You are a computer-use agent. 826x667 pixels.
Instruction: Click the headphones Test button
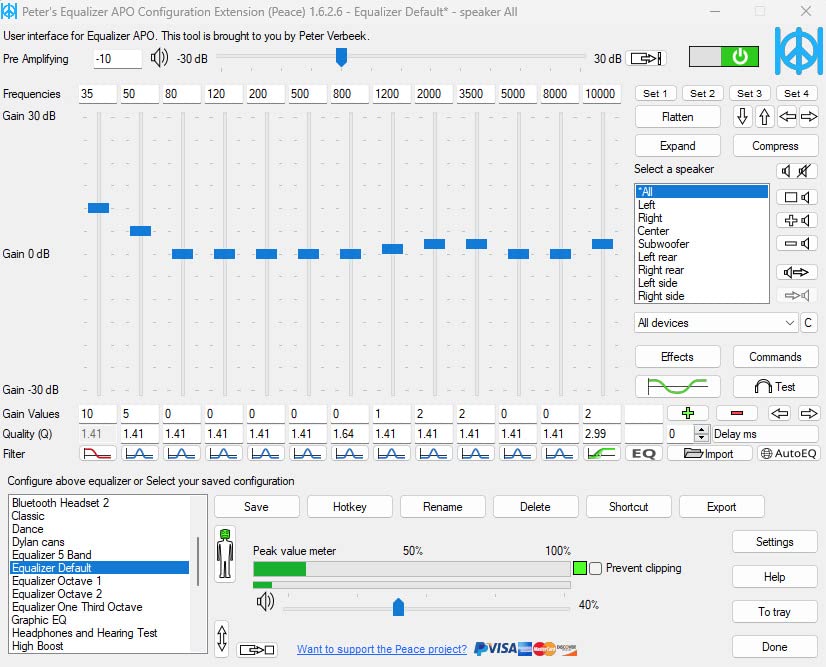pos(775,386)
